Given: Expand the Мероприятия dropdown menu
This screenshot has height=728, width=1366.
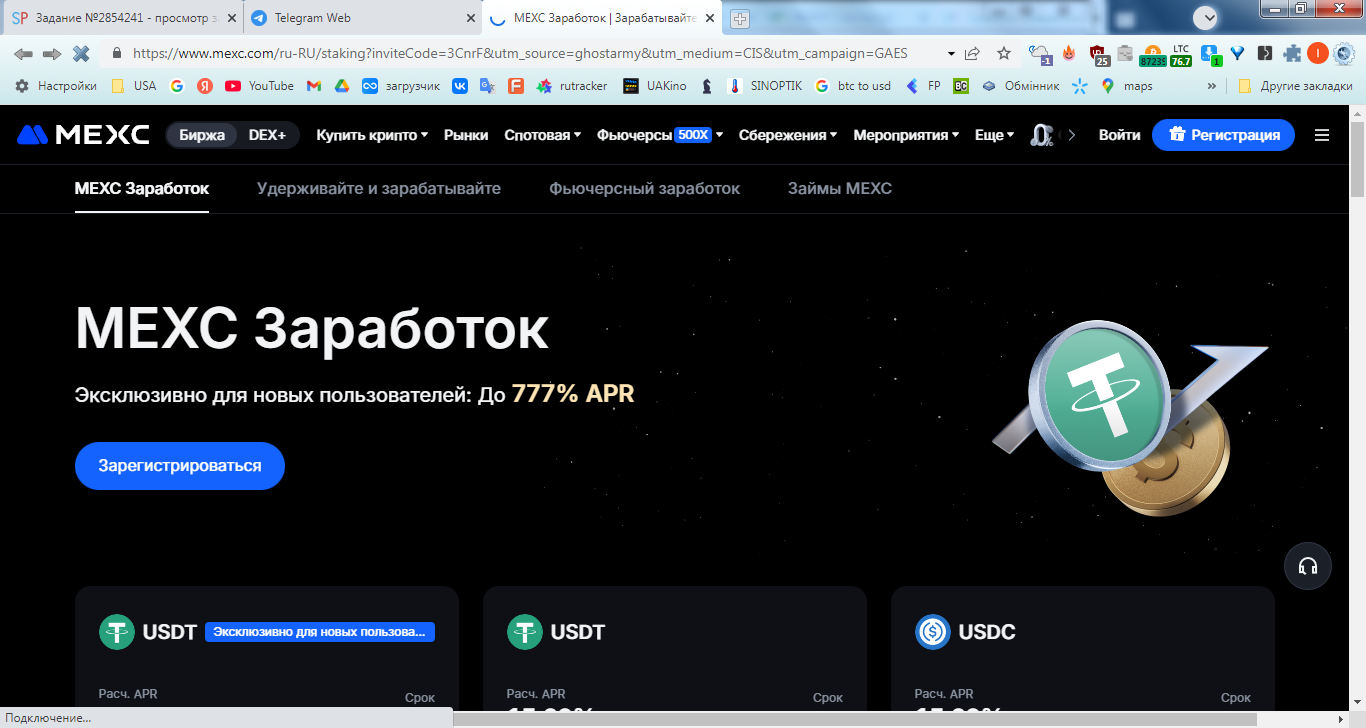Looking at the screenshot, I should point(906,135).
